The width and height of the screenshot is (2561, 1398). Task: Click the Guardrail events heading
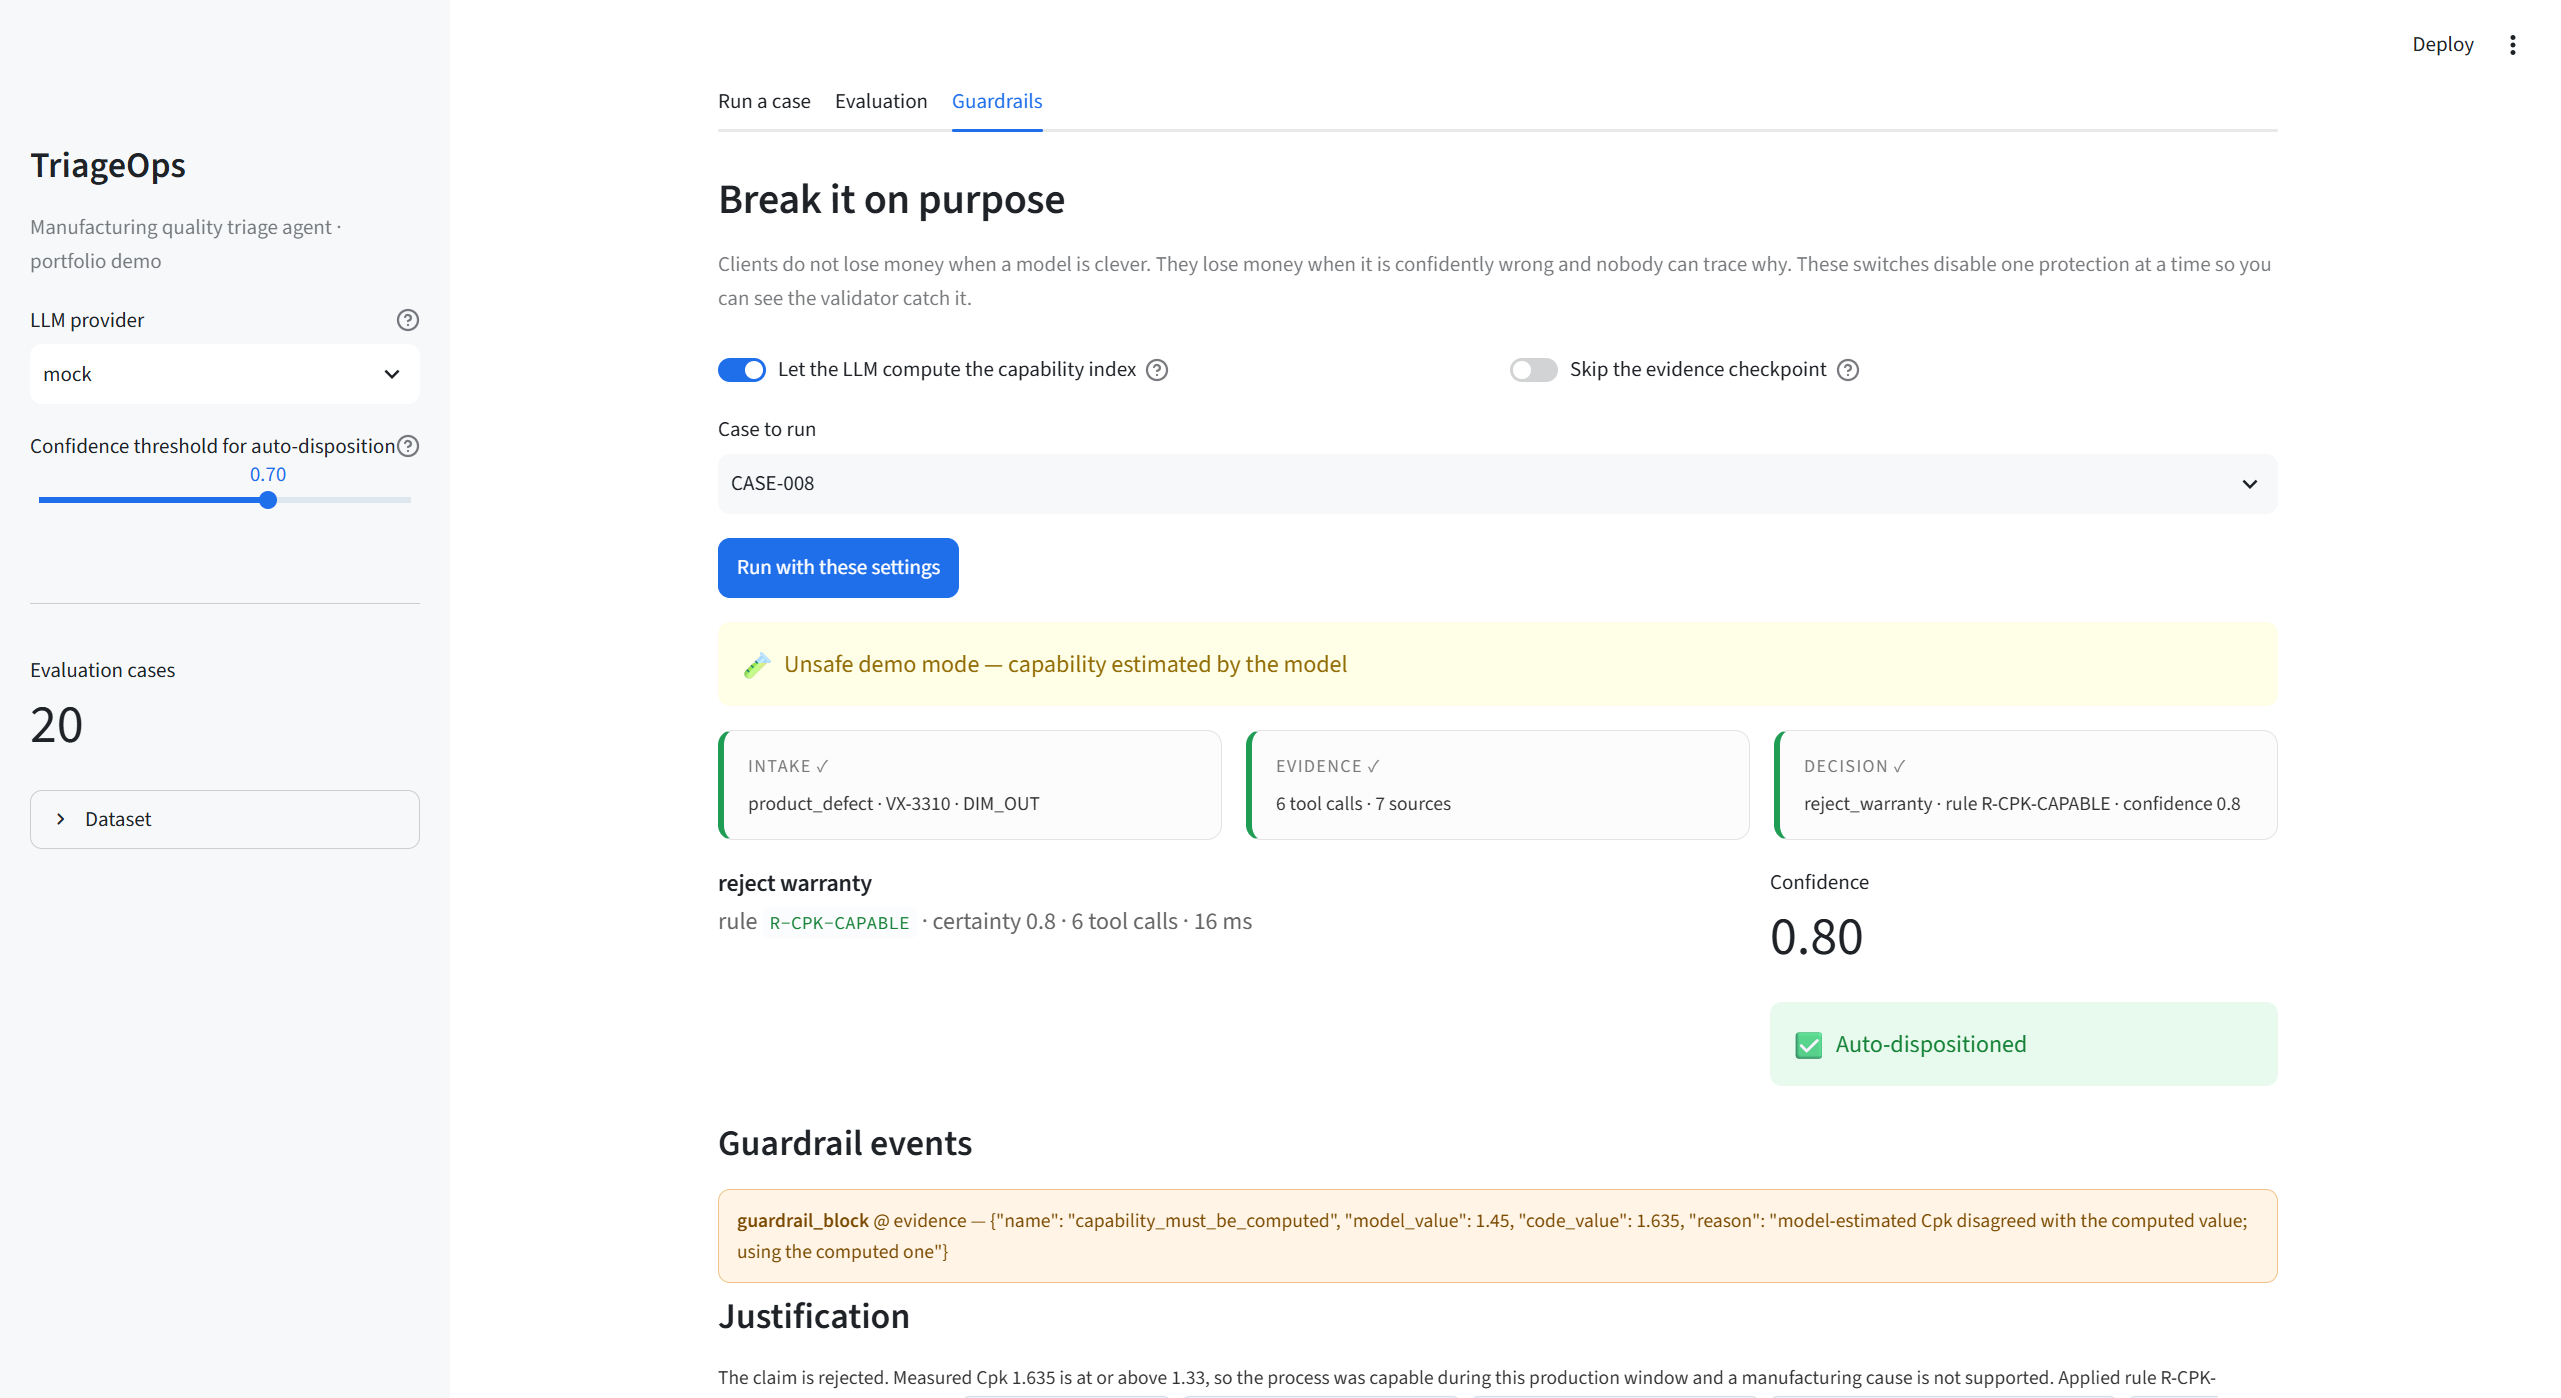coord(845,1144)
